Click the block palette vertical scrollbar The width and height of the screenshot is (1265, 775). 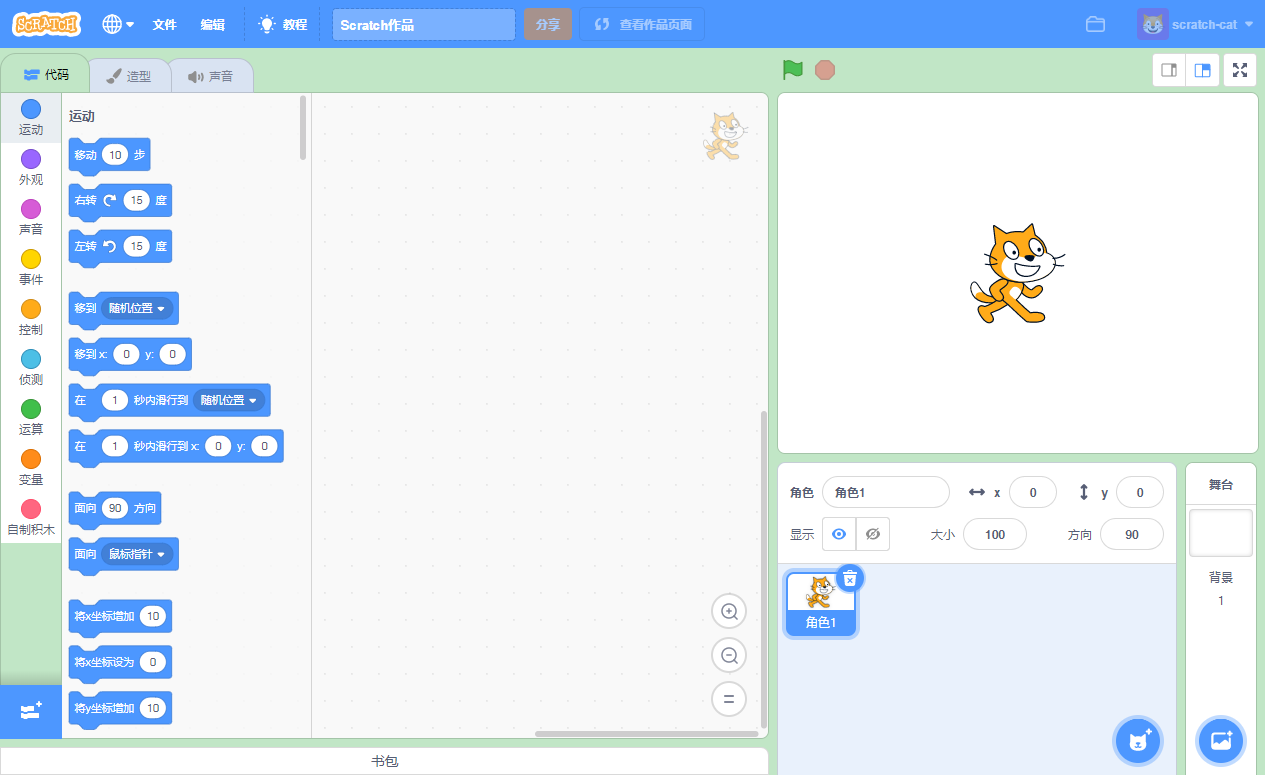coord(303,127)
